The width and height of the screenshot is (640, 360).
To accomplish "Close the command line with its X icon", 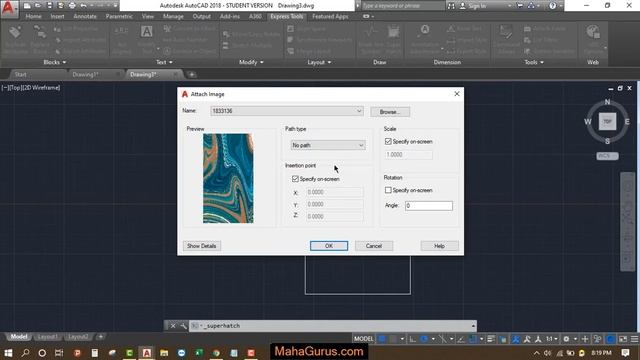I will click(173, 326).
